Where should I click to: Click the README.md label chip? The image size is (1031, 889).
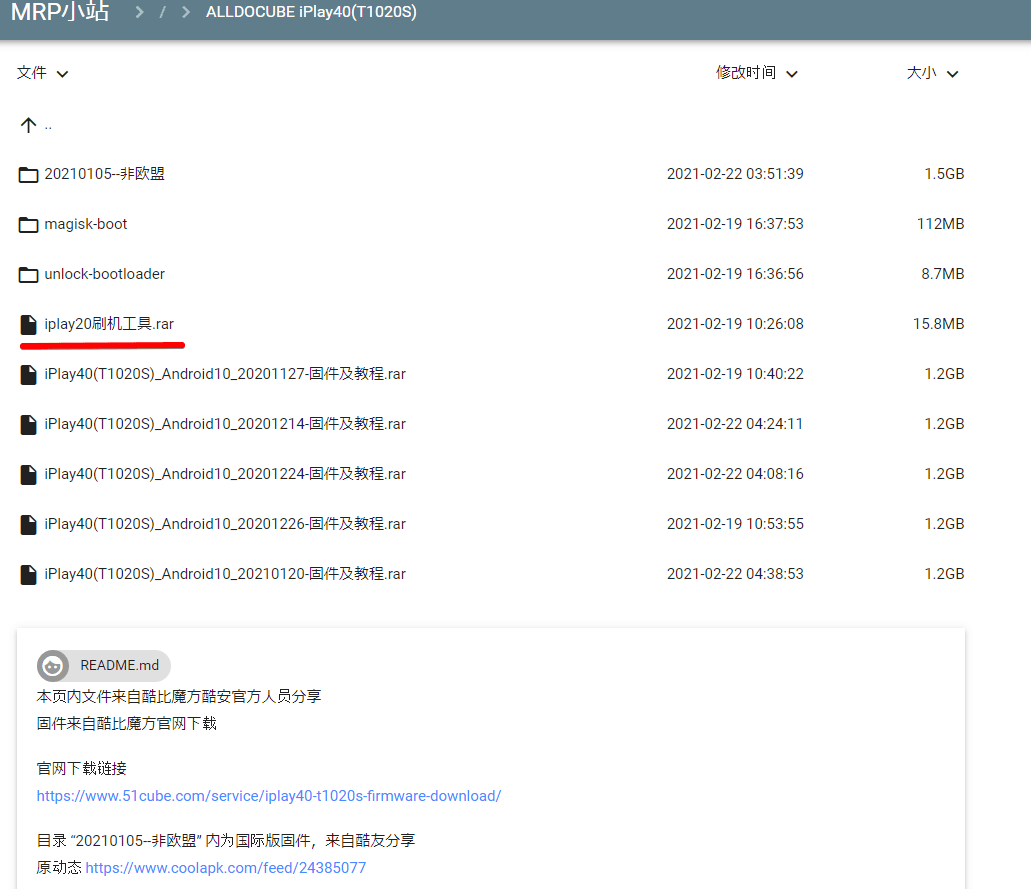pos(119,666)
